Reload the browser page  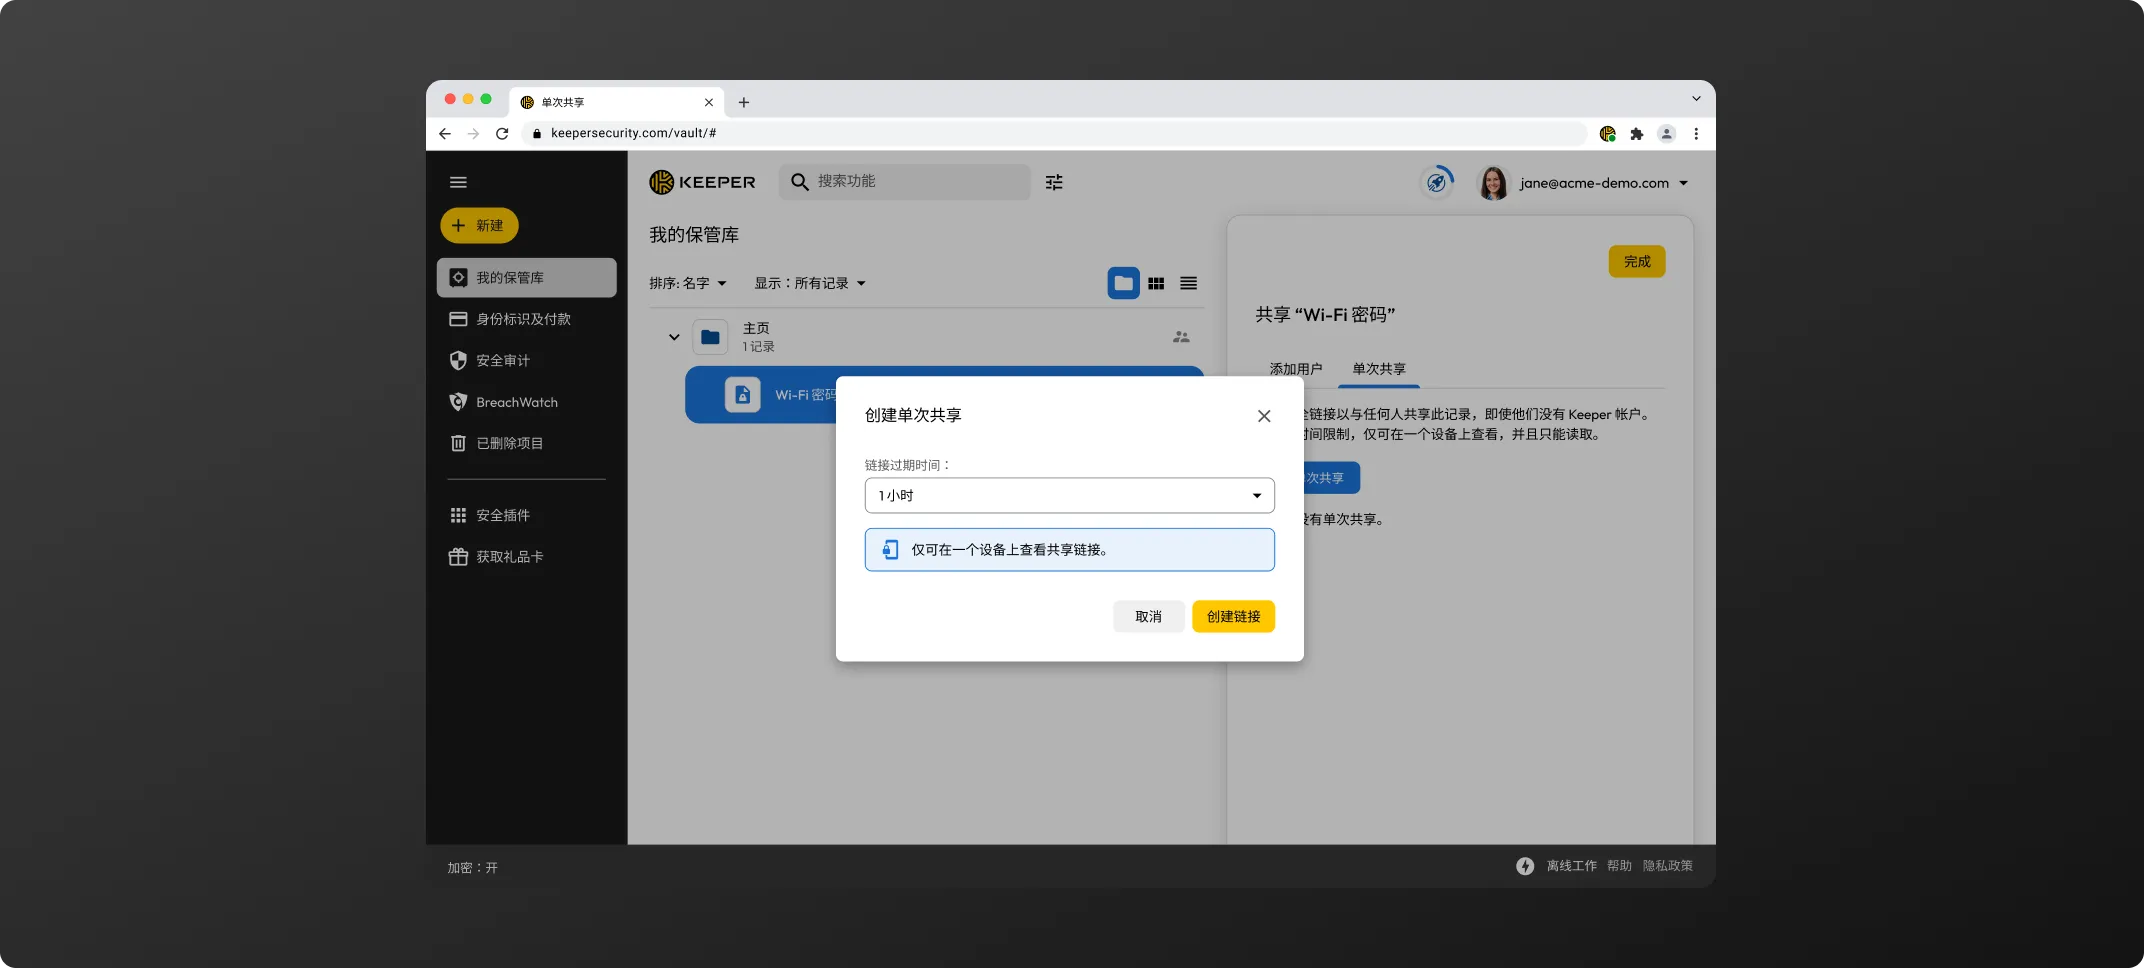point(502,134)
